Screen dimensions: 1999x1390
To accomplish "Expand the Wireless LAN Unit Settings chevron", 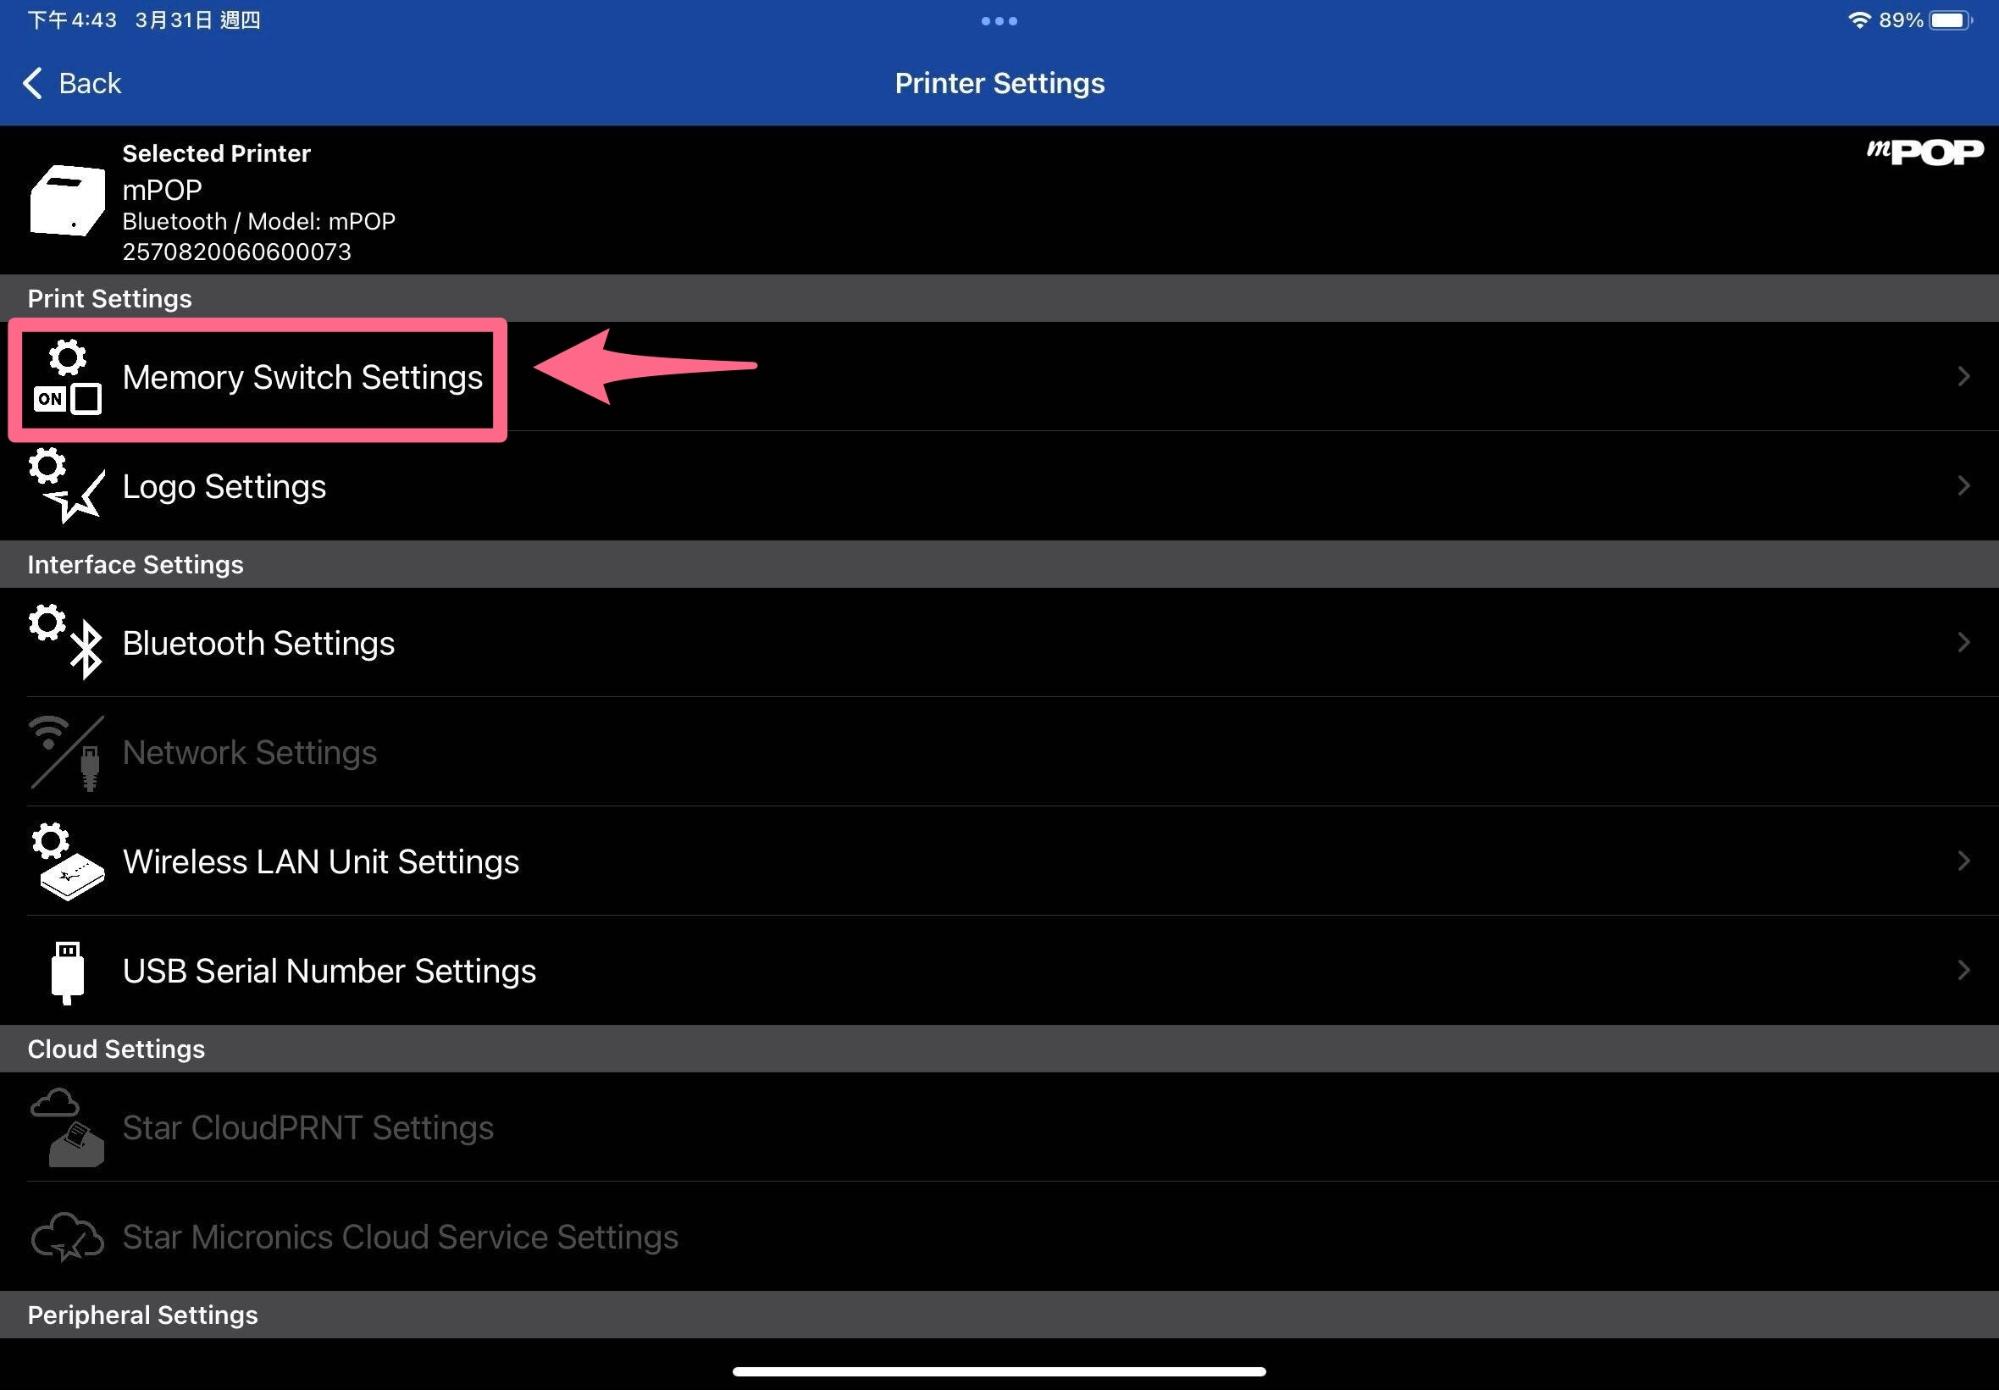I will pos(1964,861).
